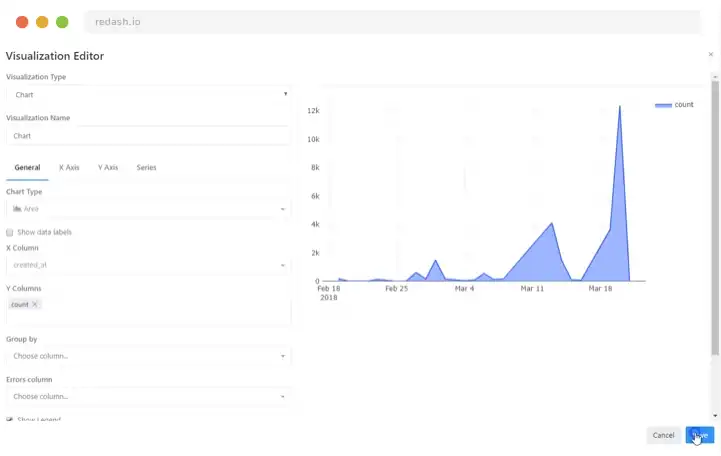The height and width of the screenshot is (456, 721).
Task: Click the area chart icon in Chart Type
Action: pos(17,209)
